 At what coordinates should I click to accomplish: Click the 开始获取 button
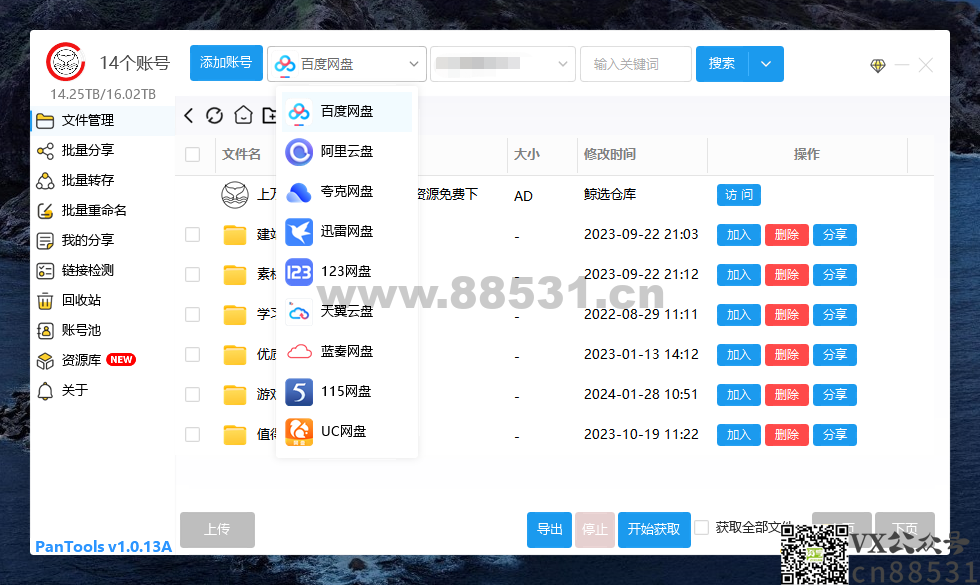654,529
